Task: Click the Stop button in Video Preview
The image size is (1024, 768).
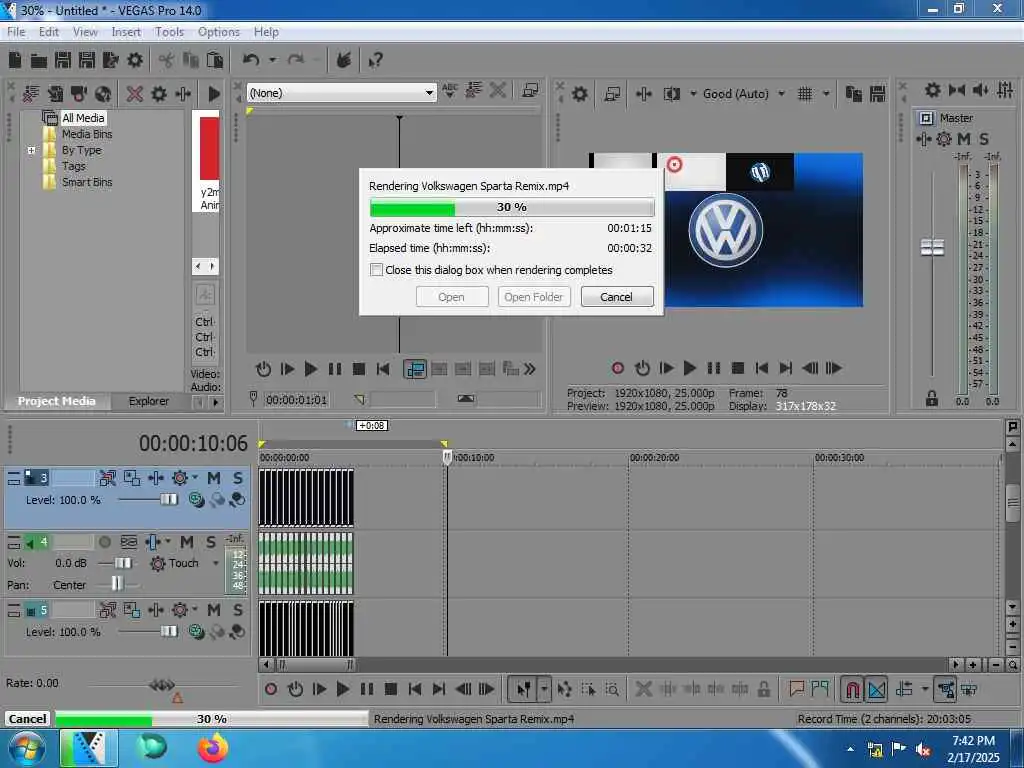Action: (738, 368)
